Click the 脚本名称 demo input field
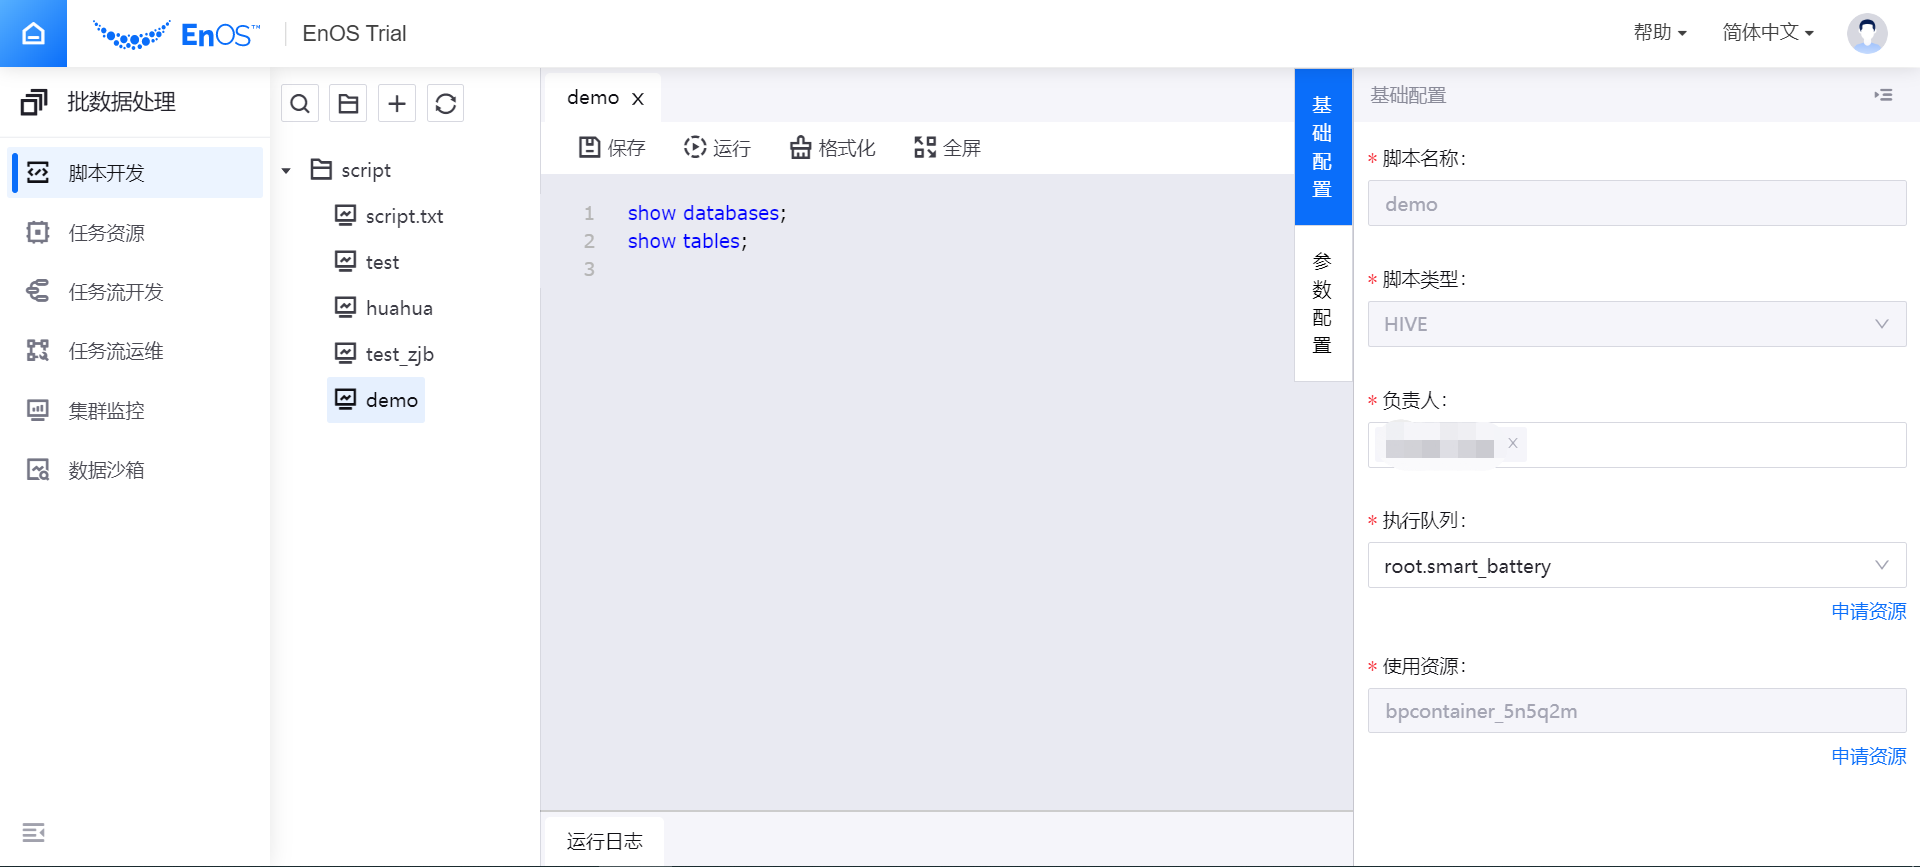The image size is (1920, 867). 1637,203
